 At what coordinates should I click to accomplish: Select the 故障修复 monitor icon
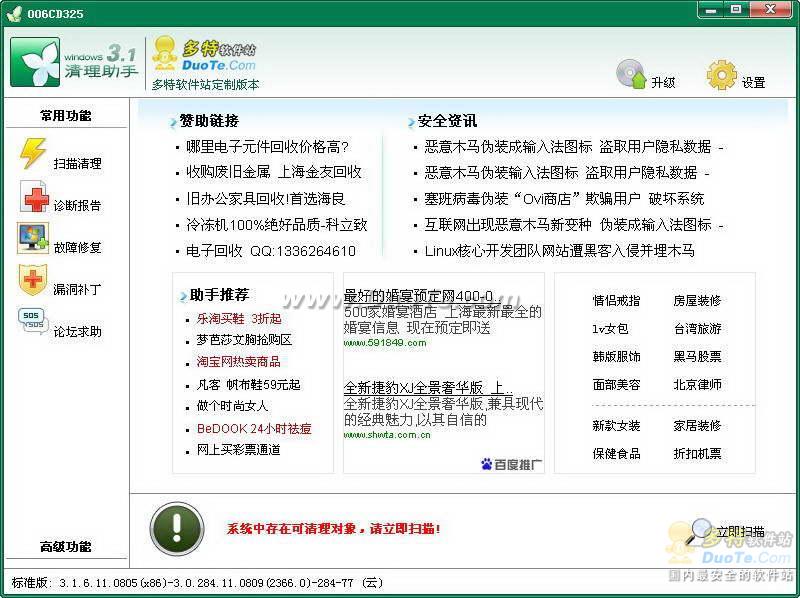click(x=33, y=238)
